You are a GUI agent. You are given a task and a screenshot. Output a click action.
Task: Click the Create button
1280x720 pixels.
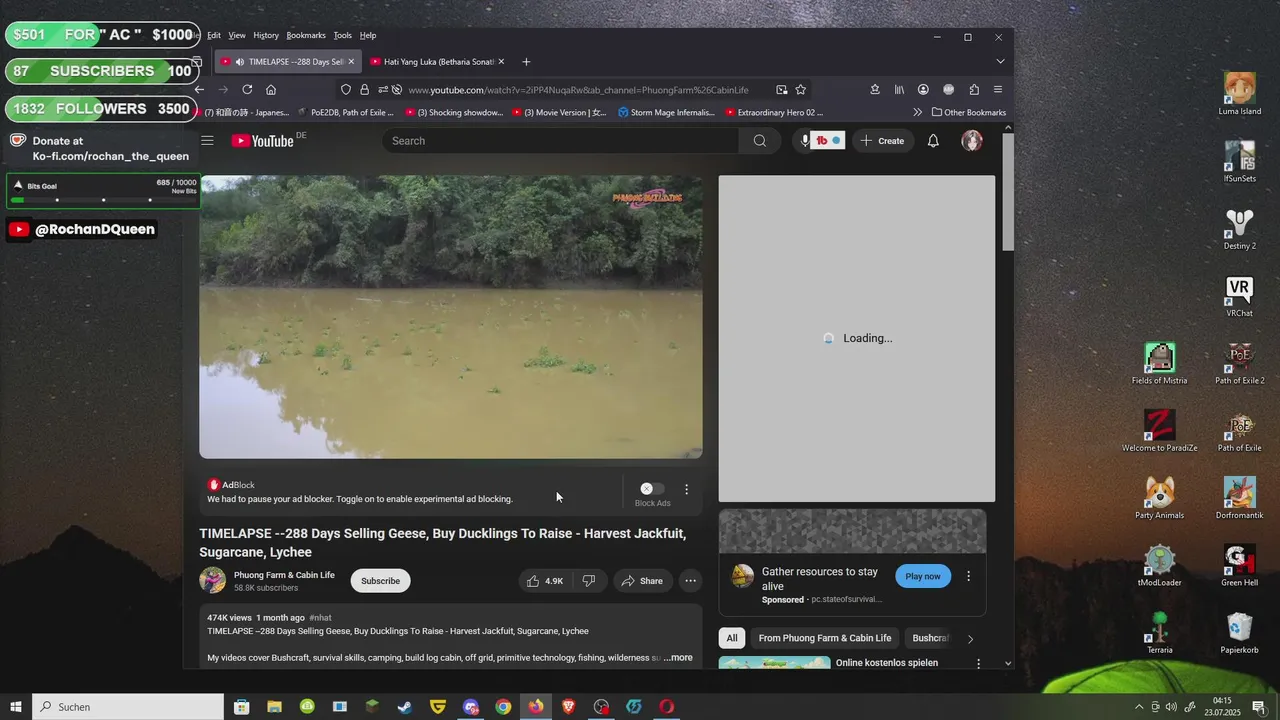(x=882, y=141)
